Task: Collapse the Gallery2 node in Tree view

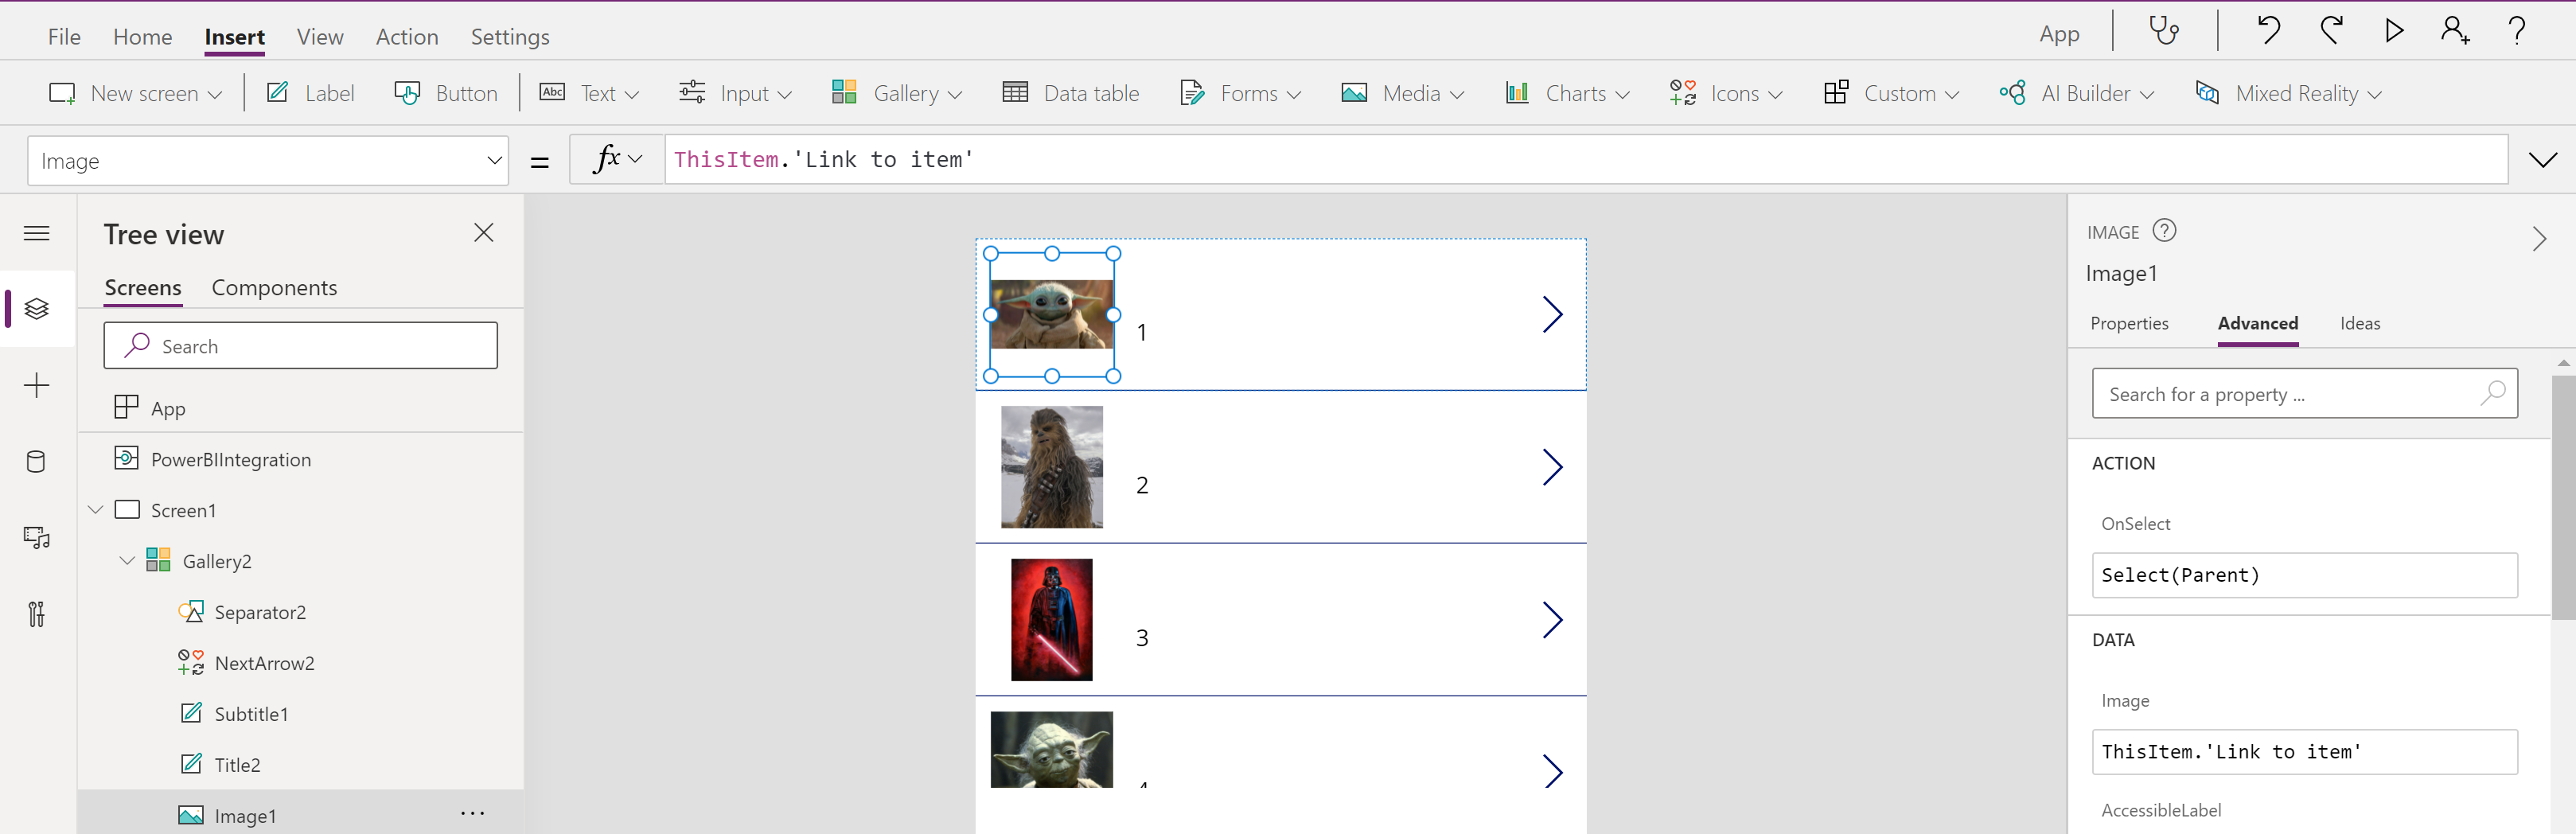Action: [127, 560]
